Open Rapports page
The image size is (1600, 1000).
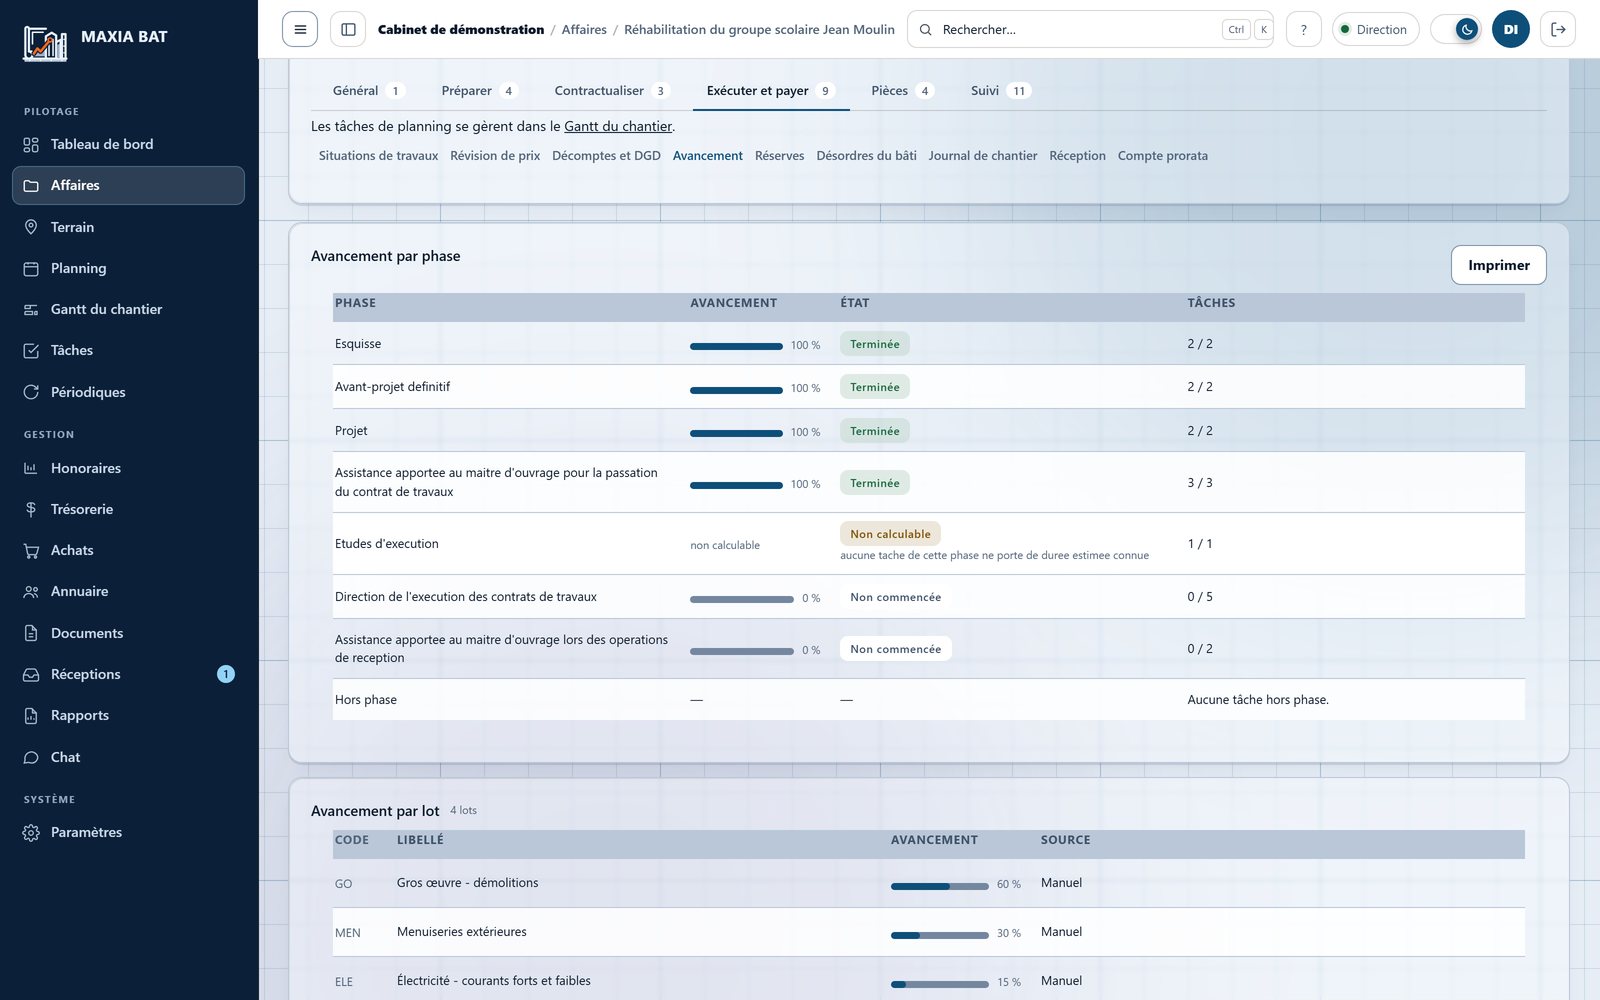coord(128,715)
